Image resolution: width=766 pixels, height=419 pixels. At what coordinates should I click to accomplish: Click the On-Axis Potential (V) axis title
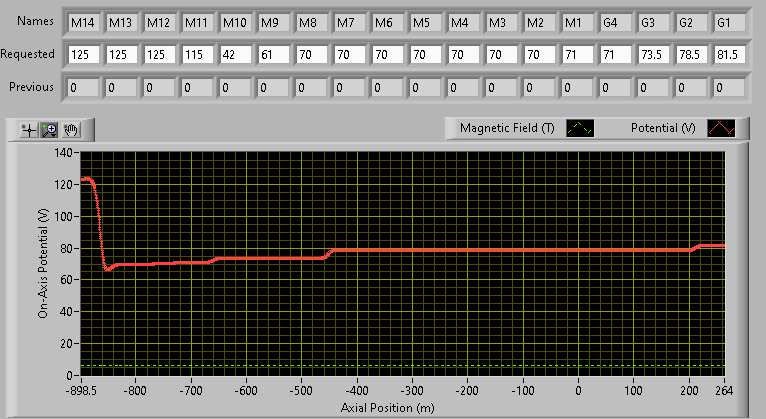[x=43, y=264]
